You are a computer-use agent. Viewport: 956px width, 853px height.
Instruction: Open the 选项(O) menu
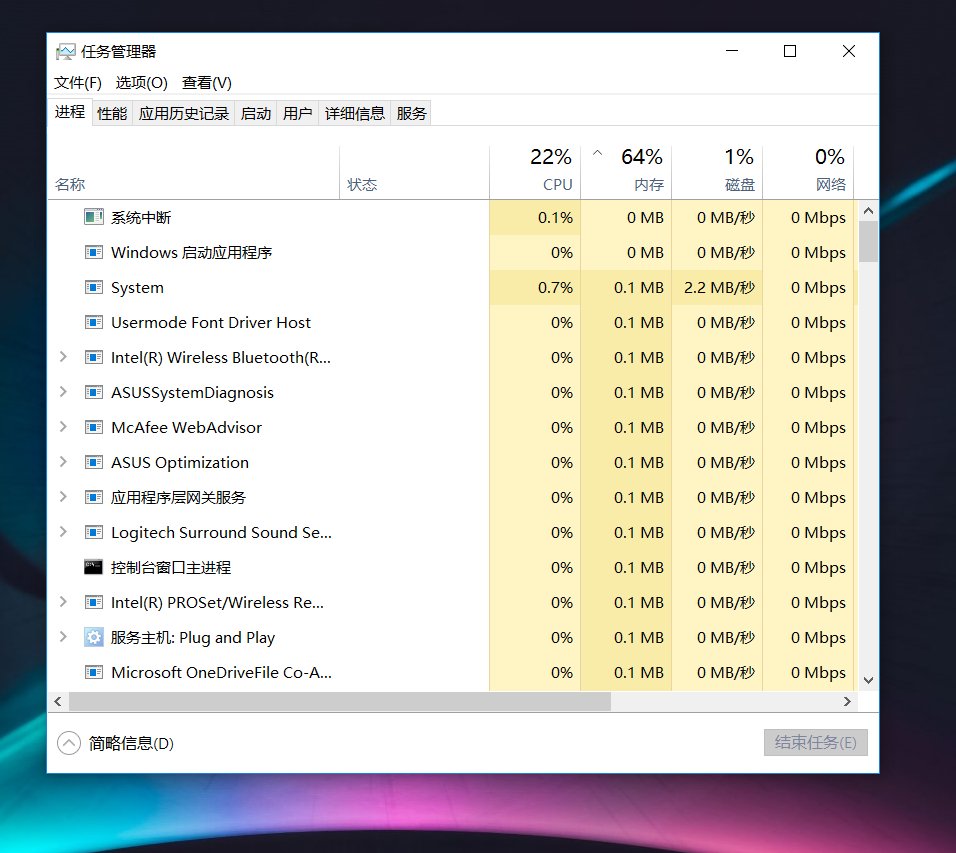click(141, 82)
